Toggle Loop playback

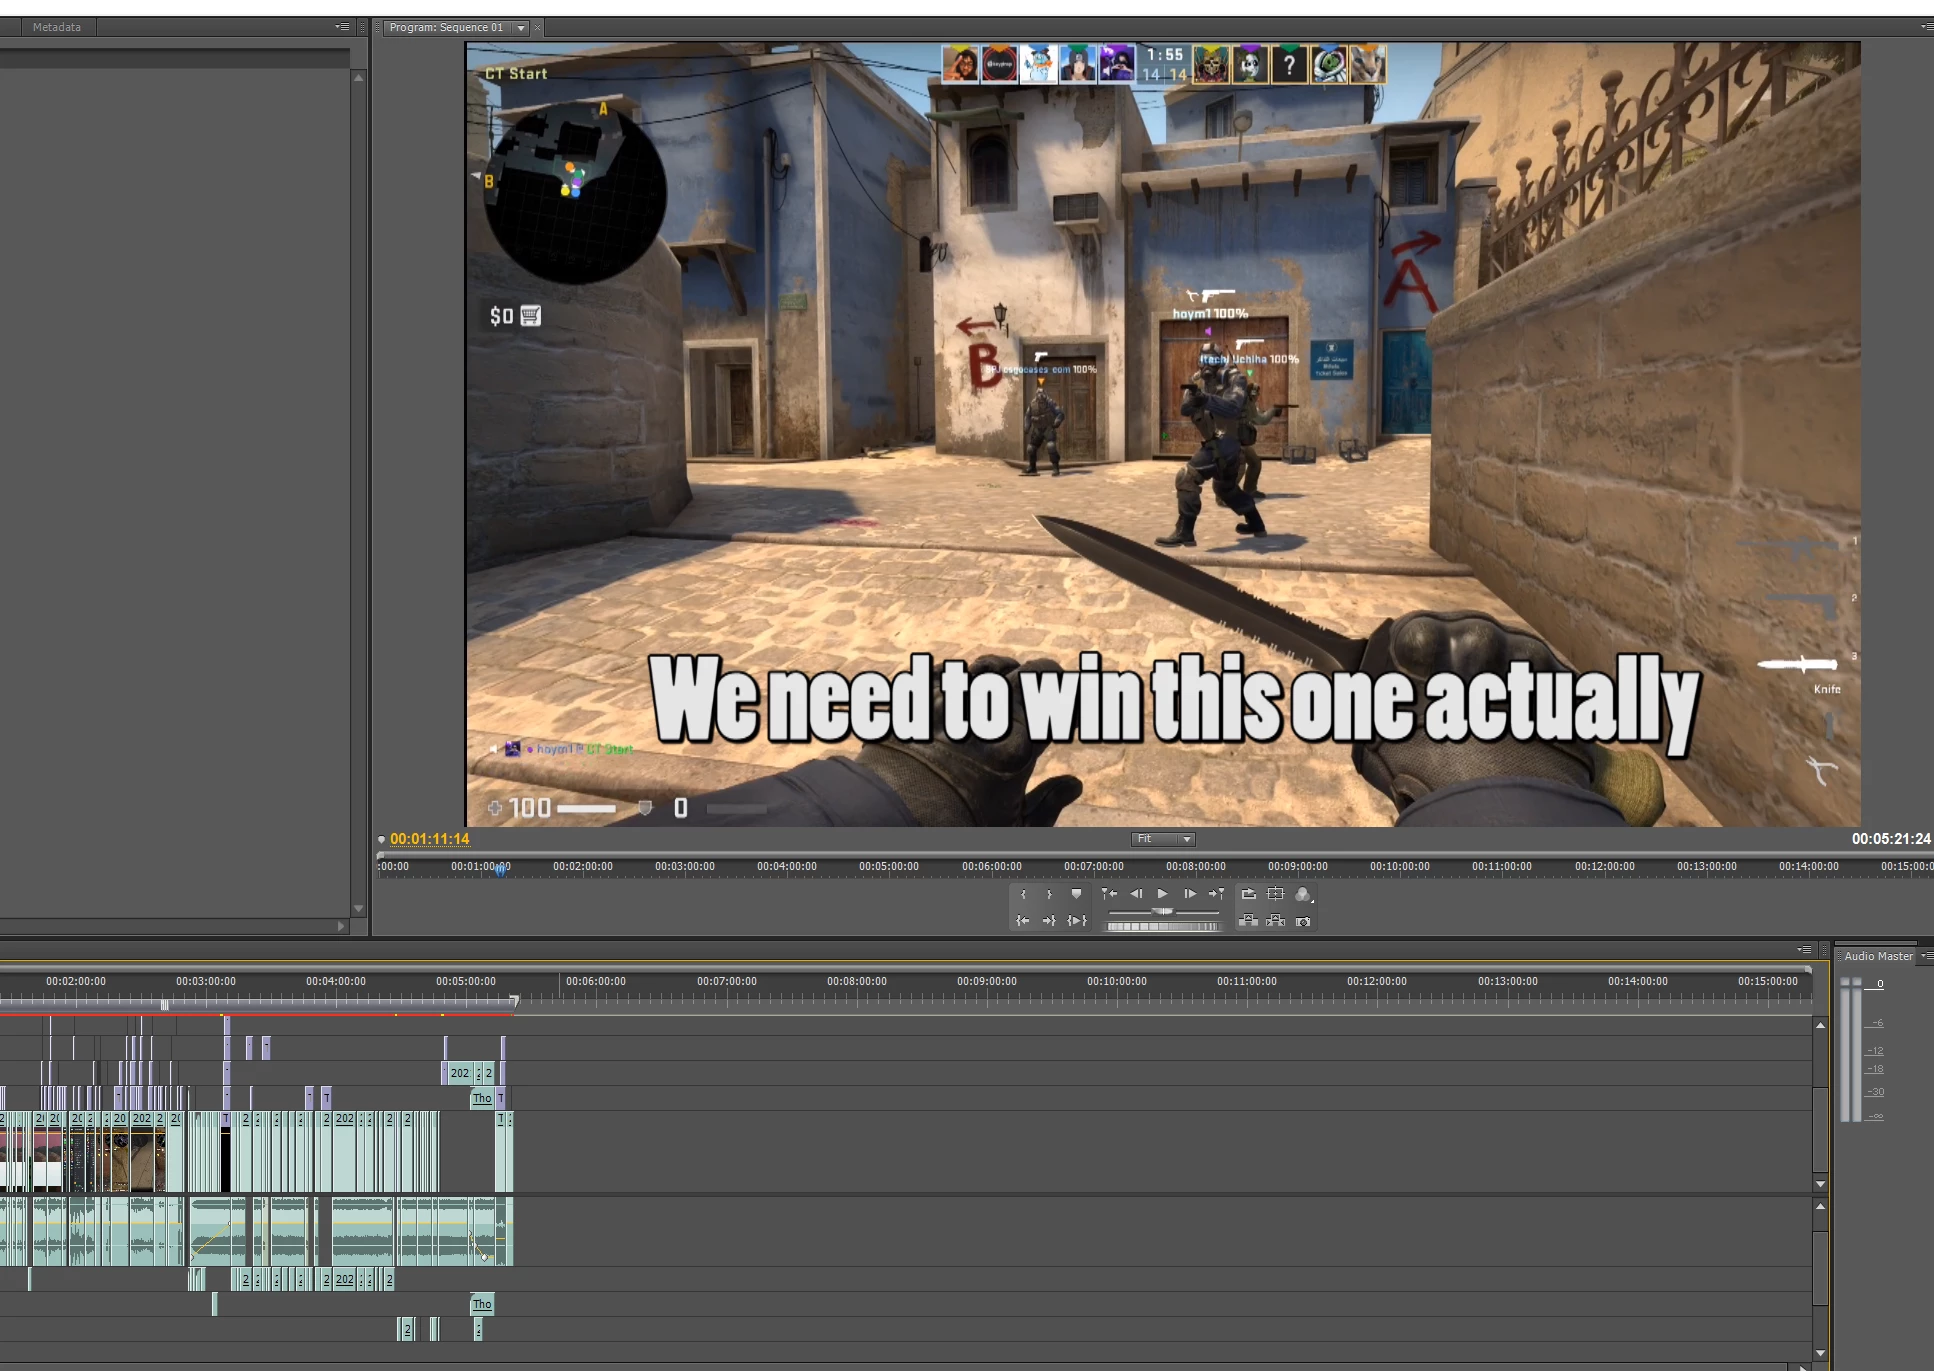pos(1248,894)
